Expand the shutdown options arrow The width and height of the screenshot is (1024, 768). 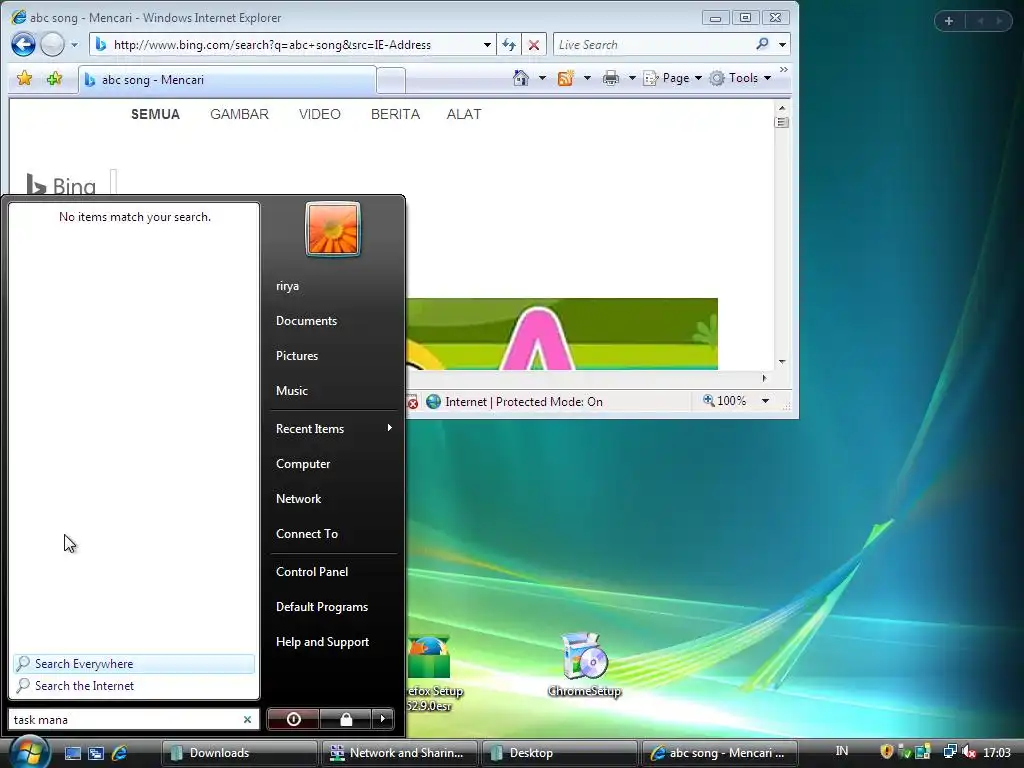tap(383, 719)
